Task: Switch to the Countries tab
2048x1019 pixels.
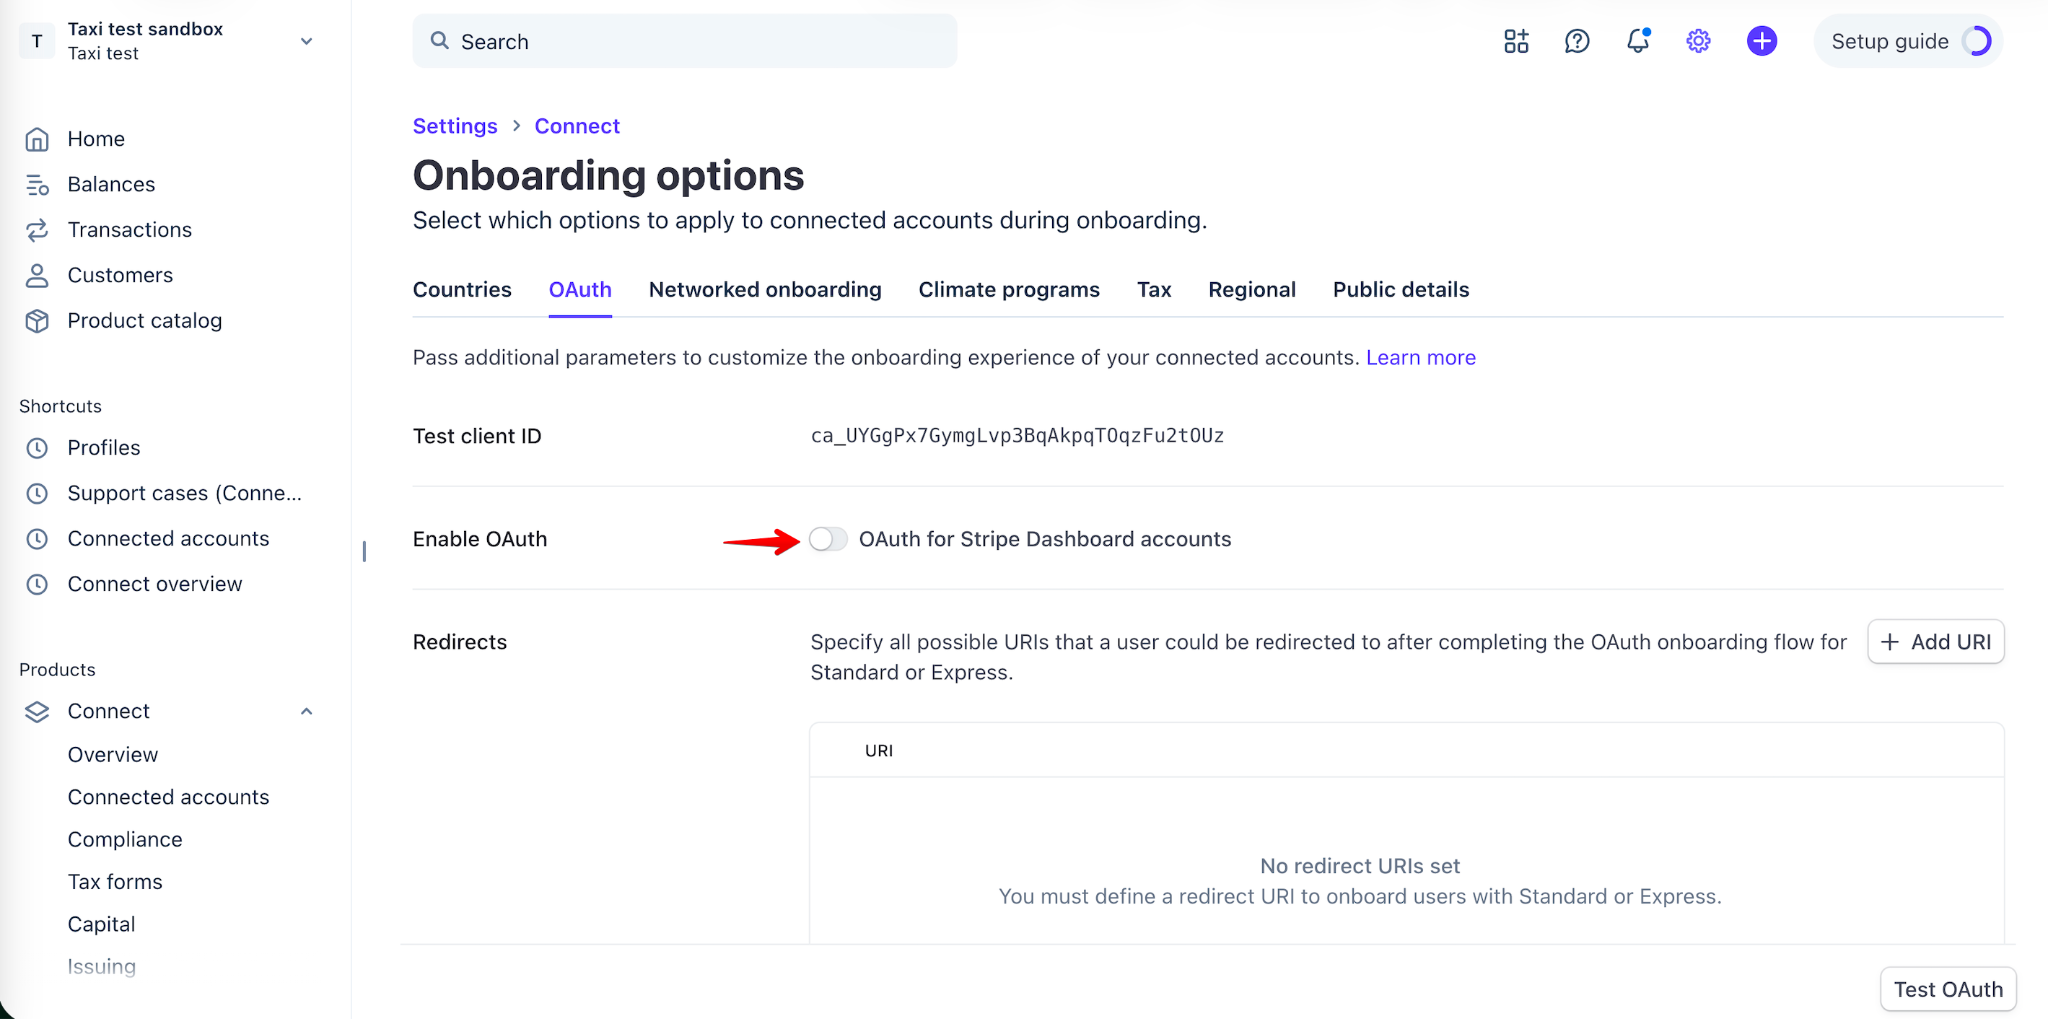Action: tap(462, 290)
